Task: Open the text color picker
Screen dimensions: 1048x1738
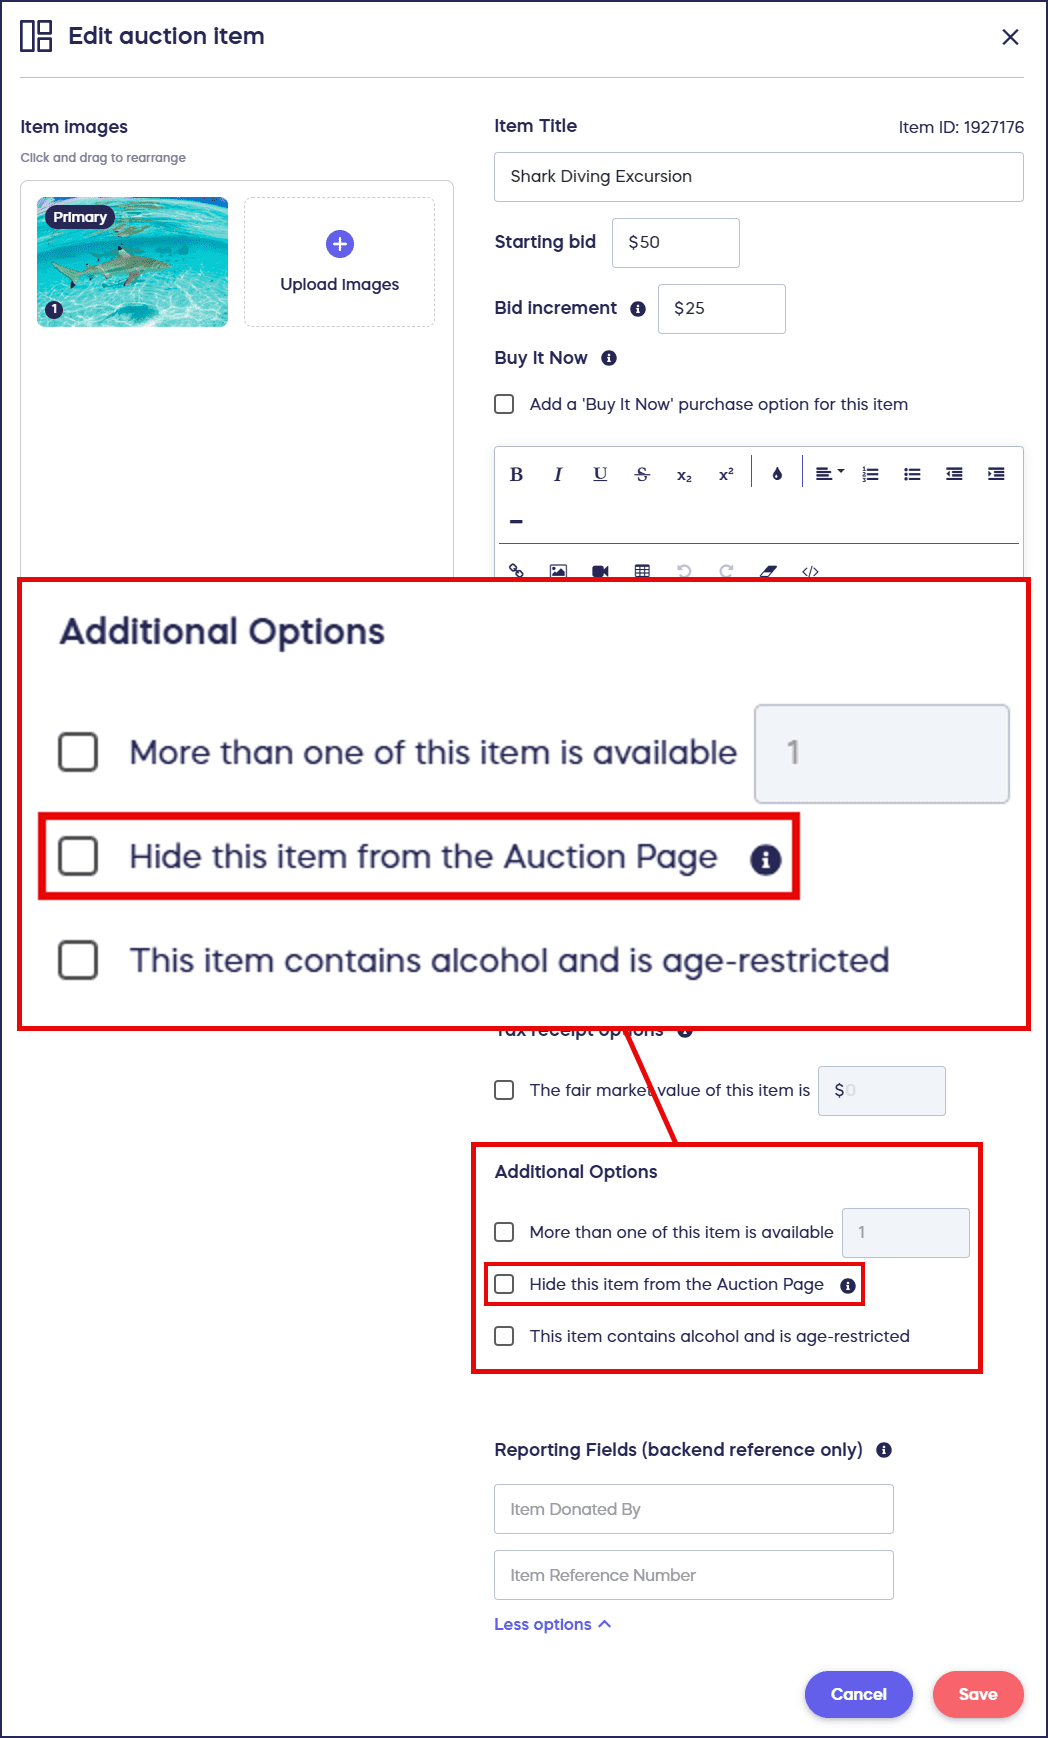Action: (777, 474)
